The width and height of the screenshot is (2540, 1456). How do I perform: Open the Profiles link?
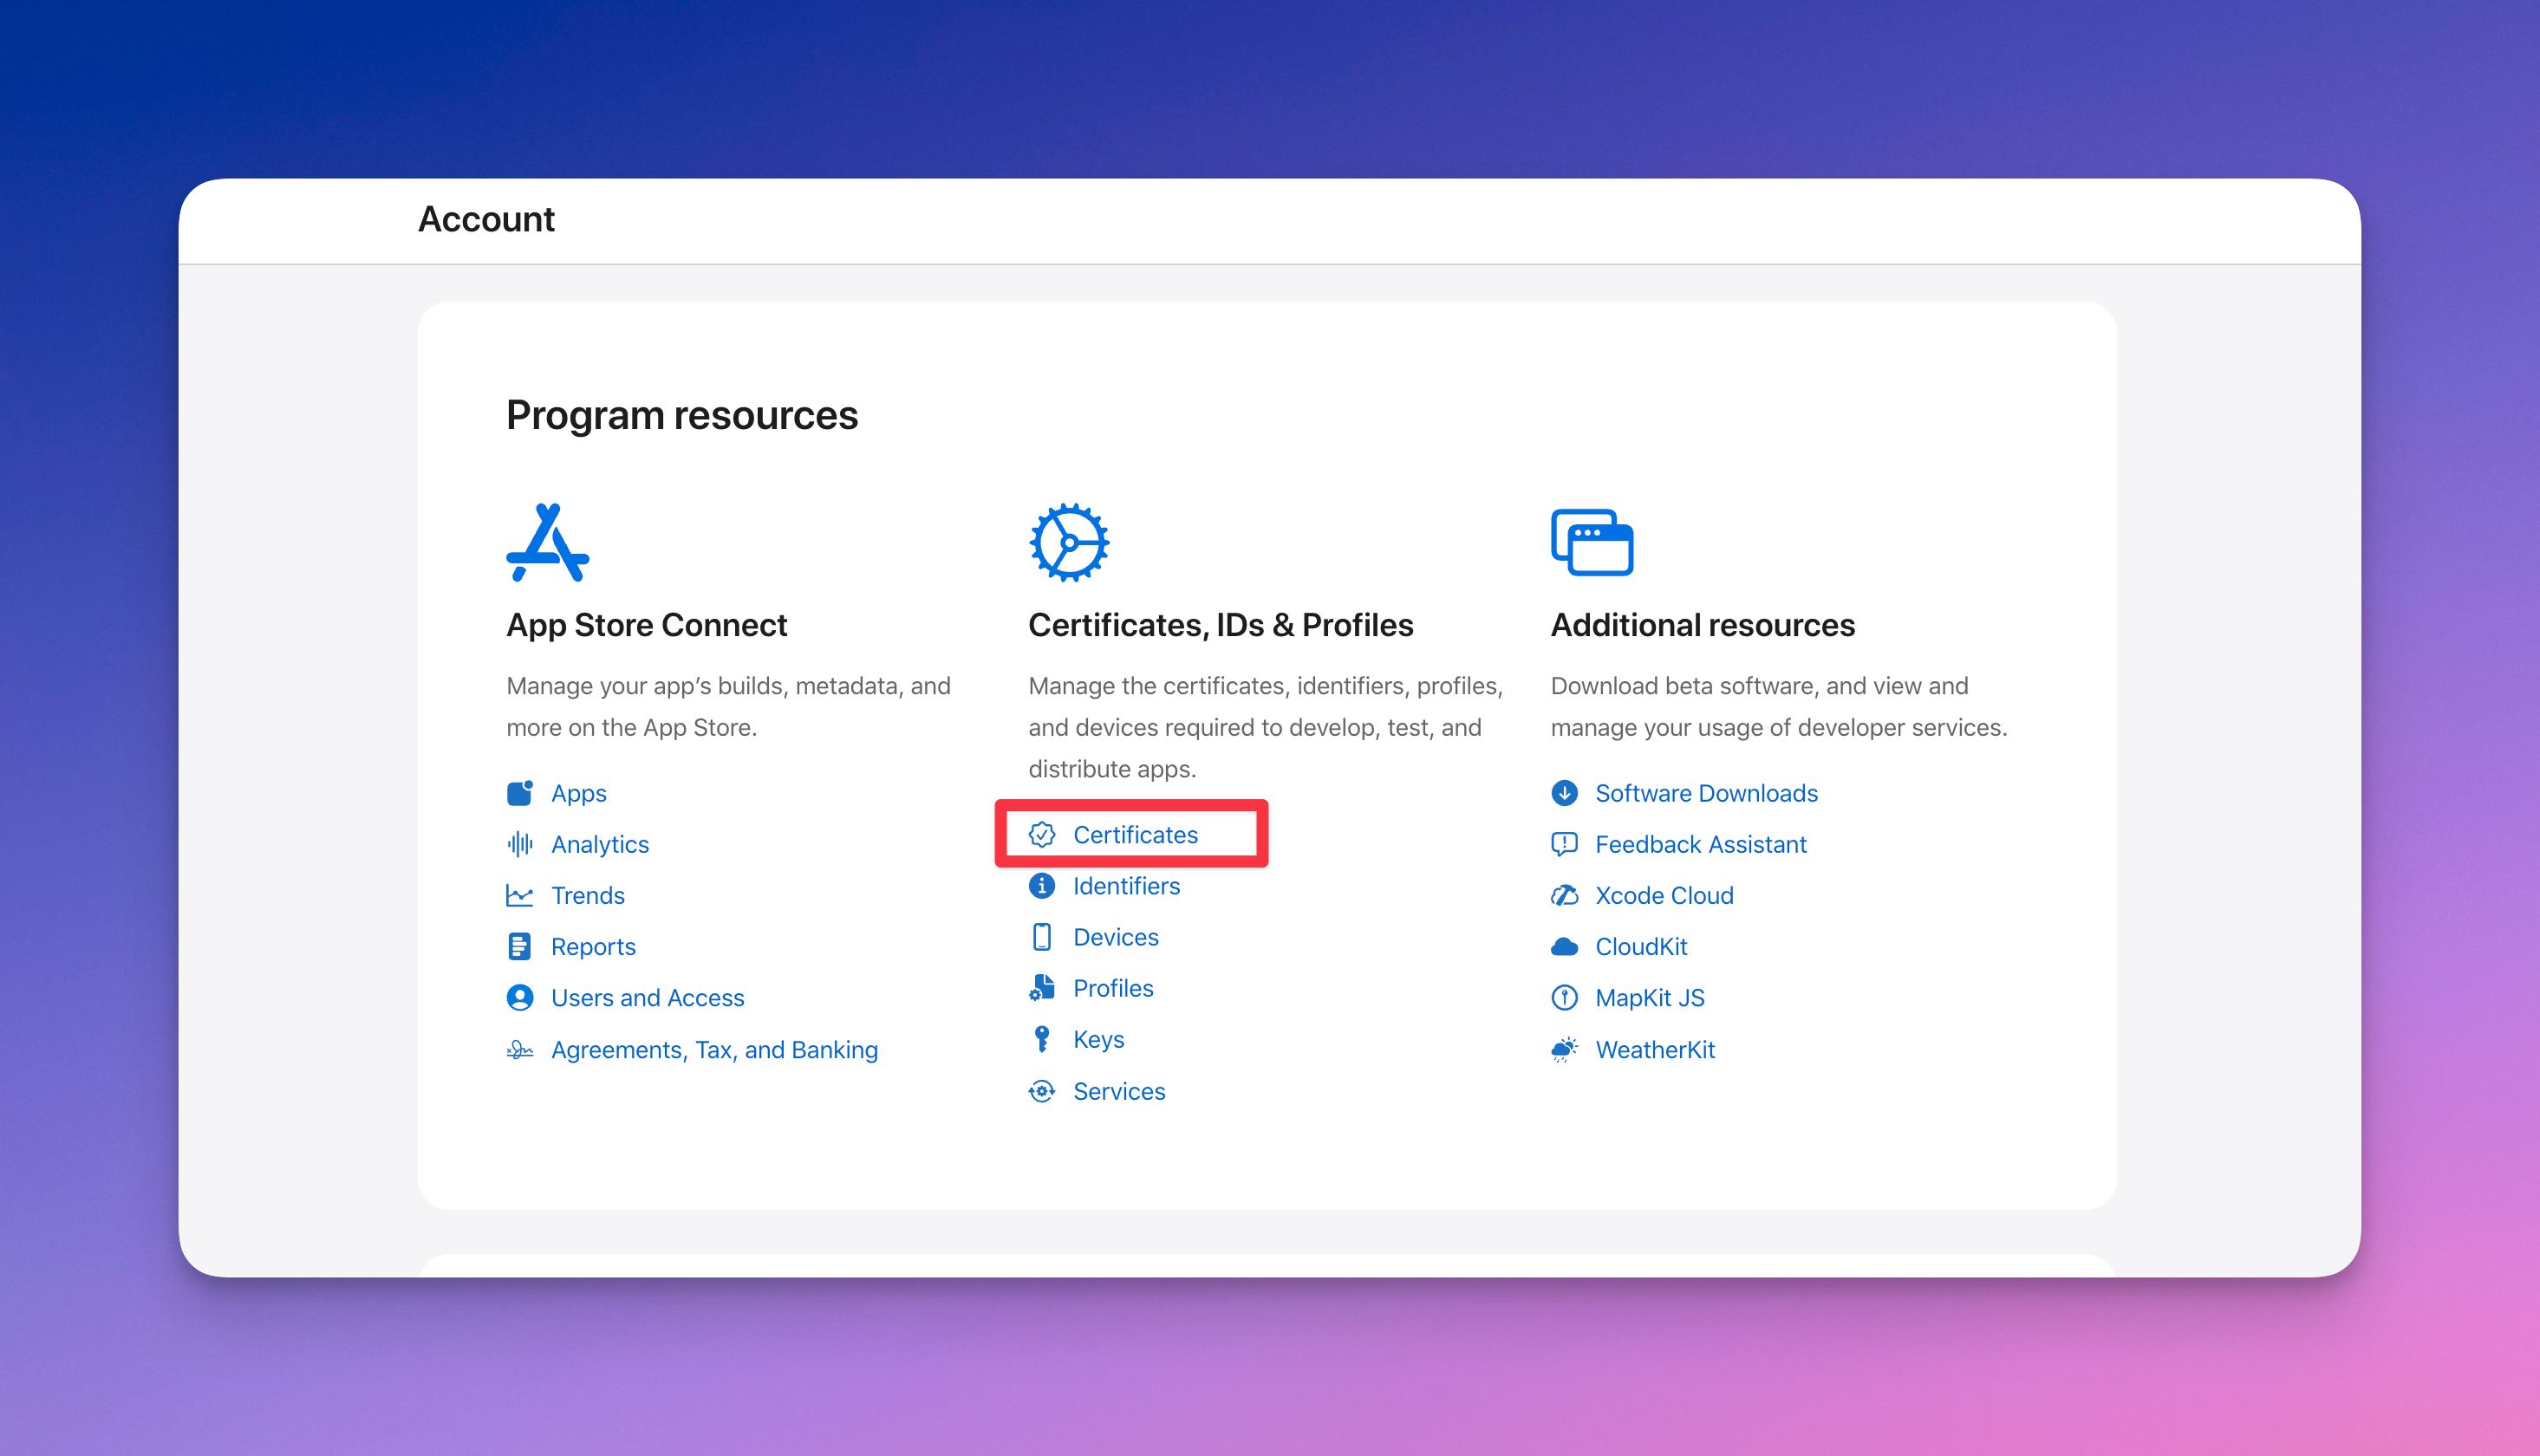point(1112,988)
